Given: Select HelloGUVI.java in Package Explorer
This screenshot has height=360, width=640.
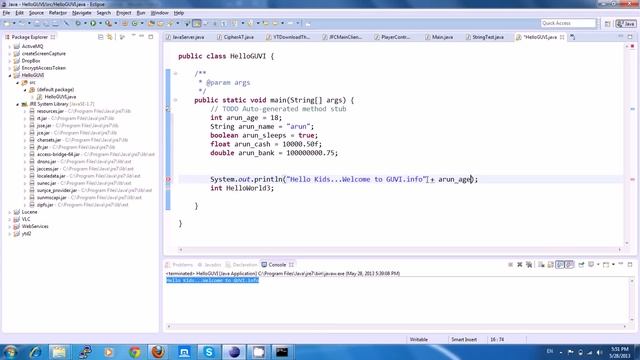Looking at the screenshot, I should pos(60,97).
